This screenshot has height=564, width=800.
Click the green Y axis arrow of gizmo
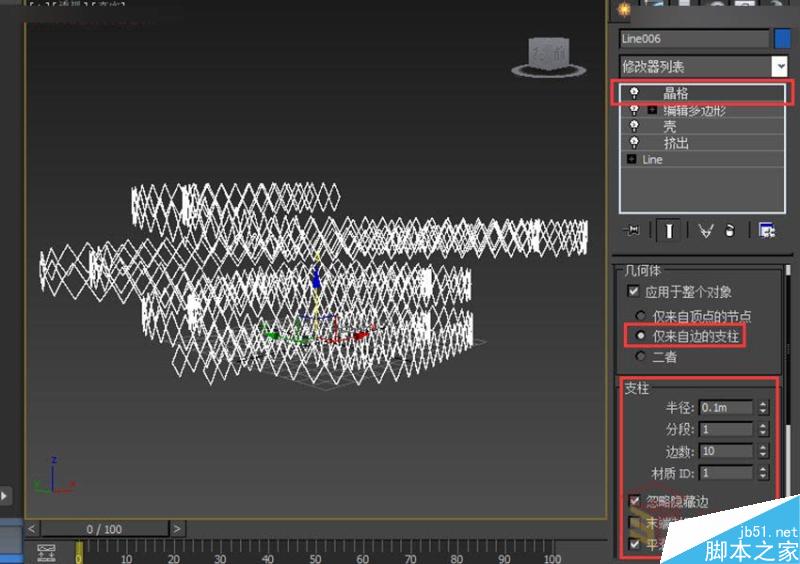click(x=270, y=335)
